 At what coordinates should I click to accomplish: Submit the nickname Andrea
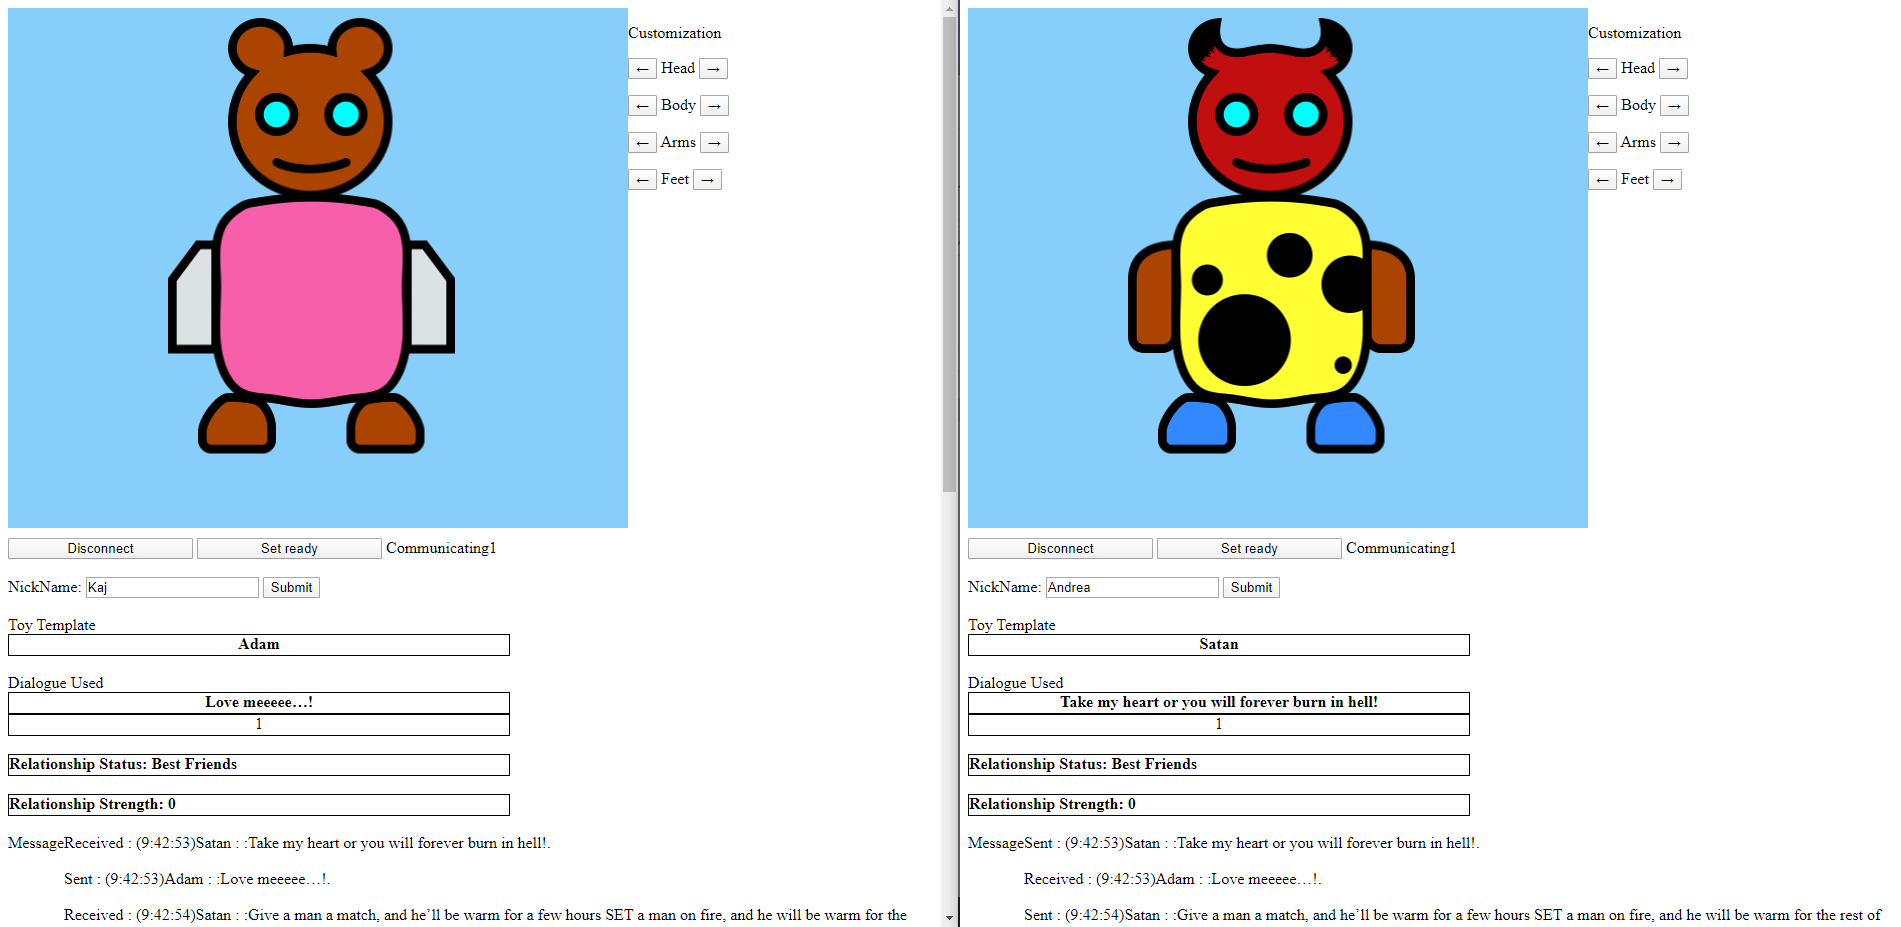point(1251,588)
